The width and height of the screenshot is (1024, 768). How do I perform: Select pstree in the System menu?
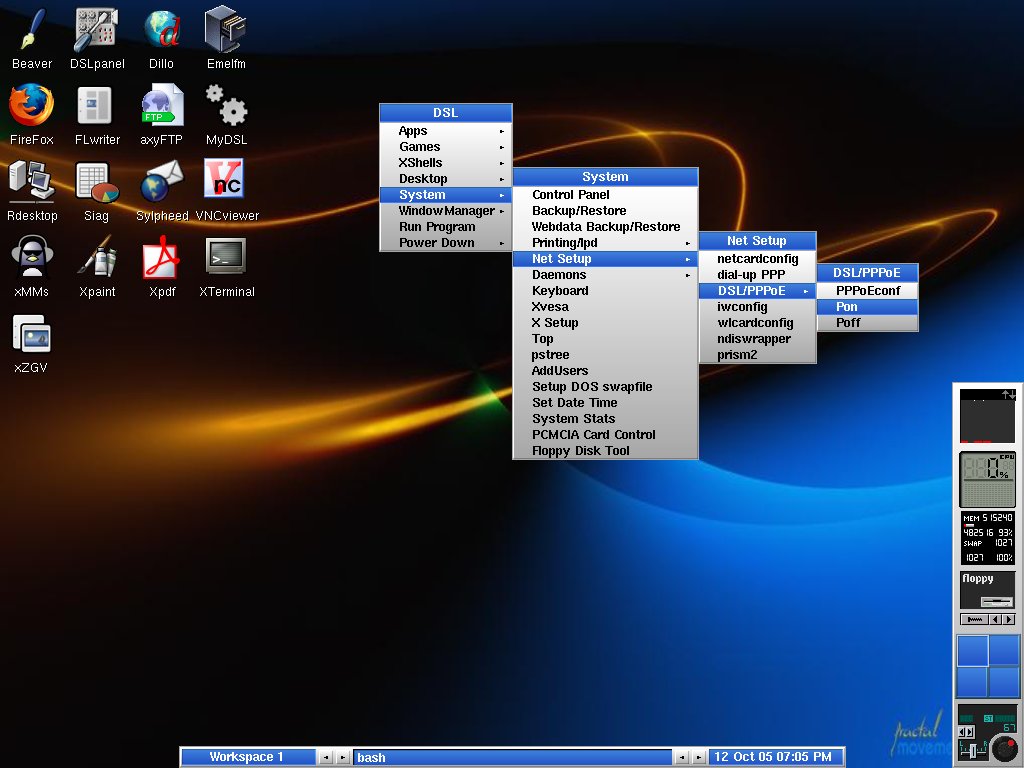pos(605,355)
